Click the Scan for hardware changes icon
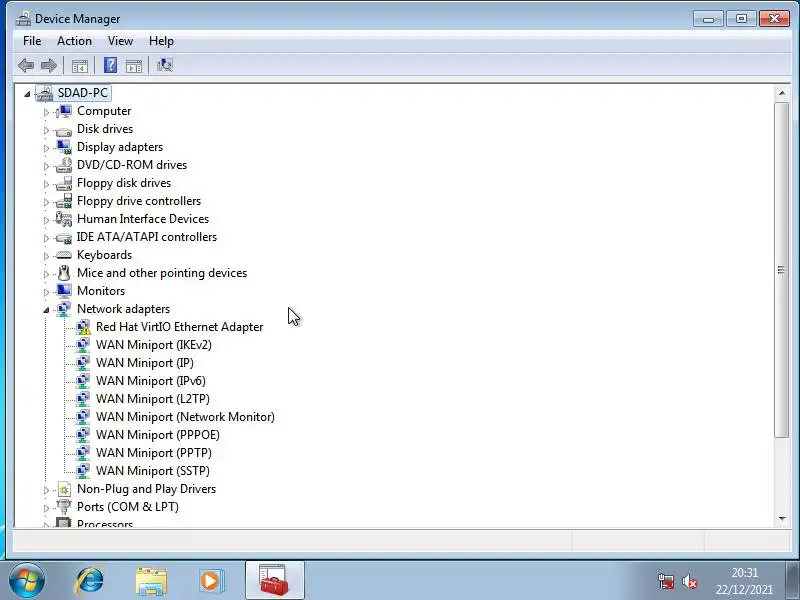800x600 pixels. 165,65
